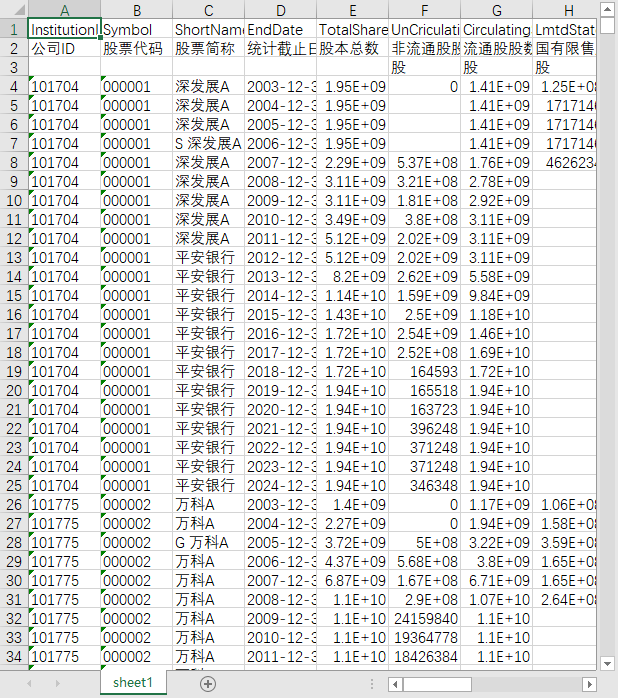The width and height of the screenshot is (618, 698).
Task: Click the 'S 深发展A' cell
Action: pyautogui.click(x=208, y=143)
